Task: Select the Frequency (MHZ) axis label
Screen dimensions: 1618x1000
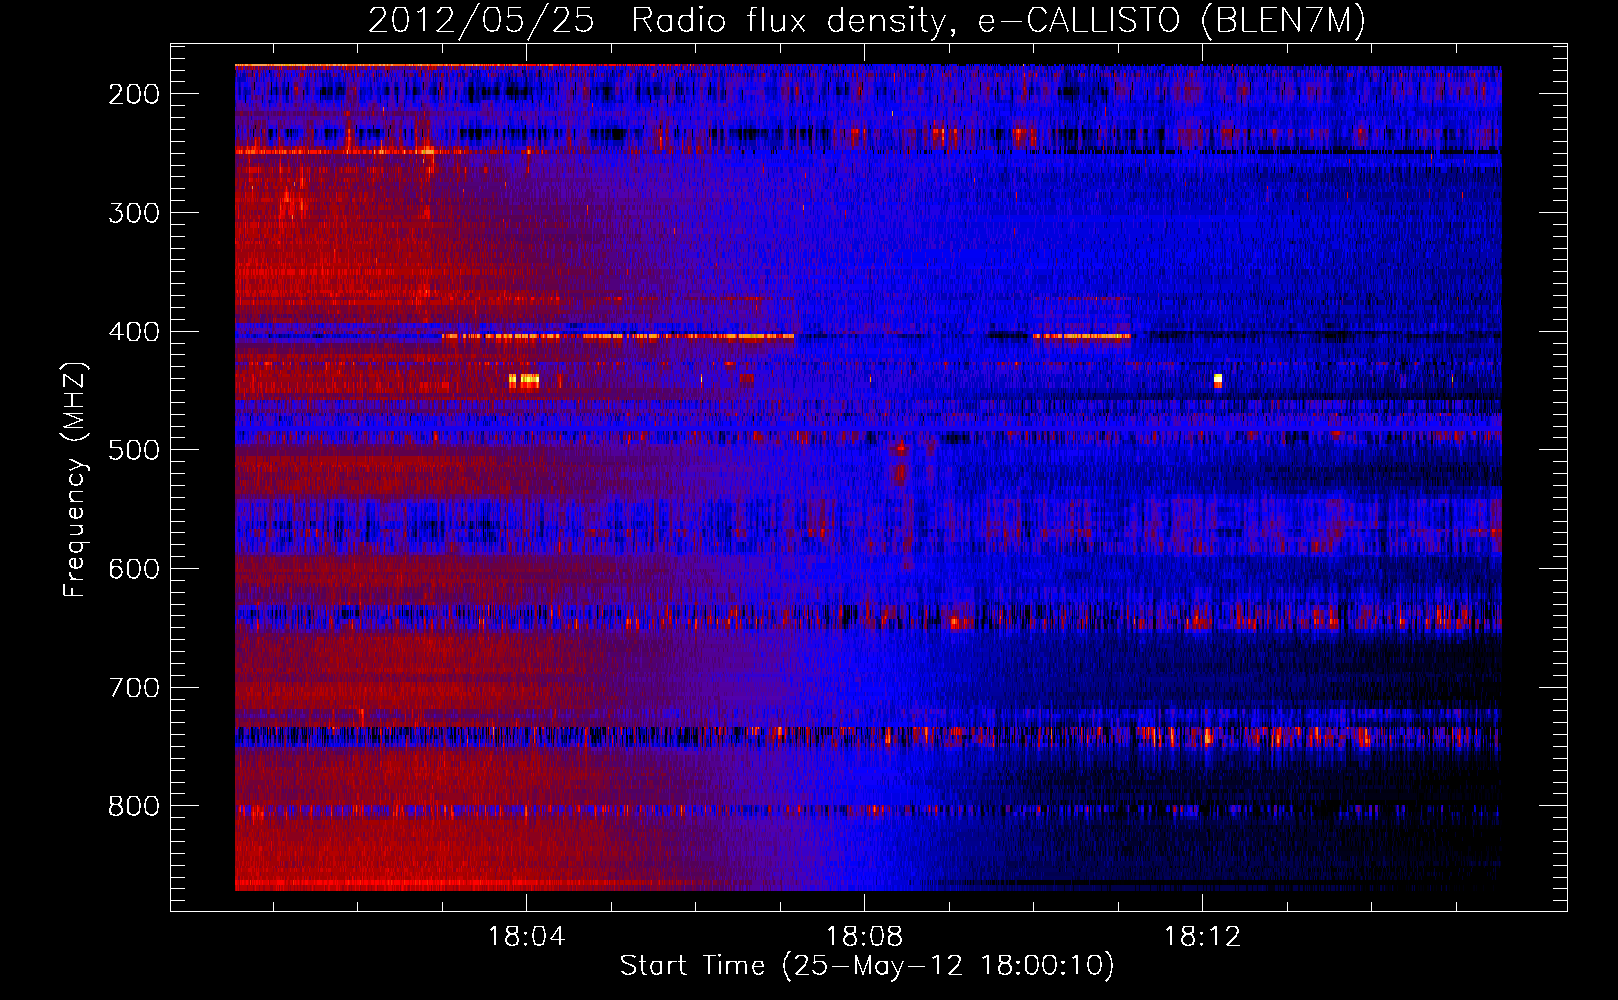Action: click(x=75, y=479)
